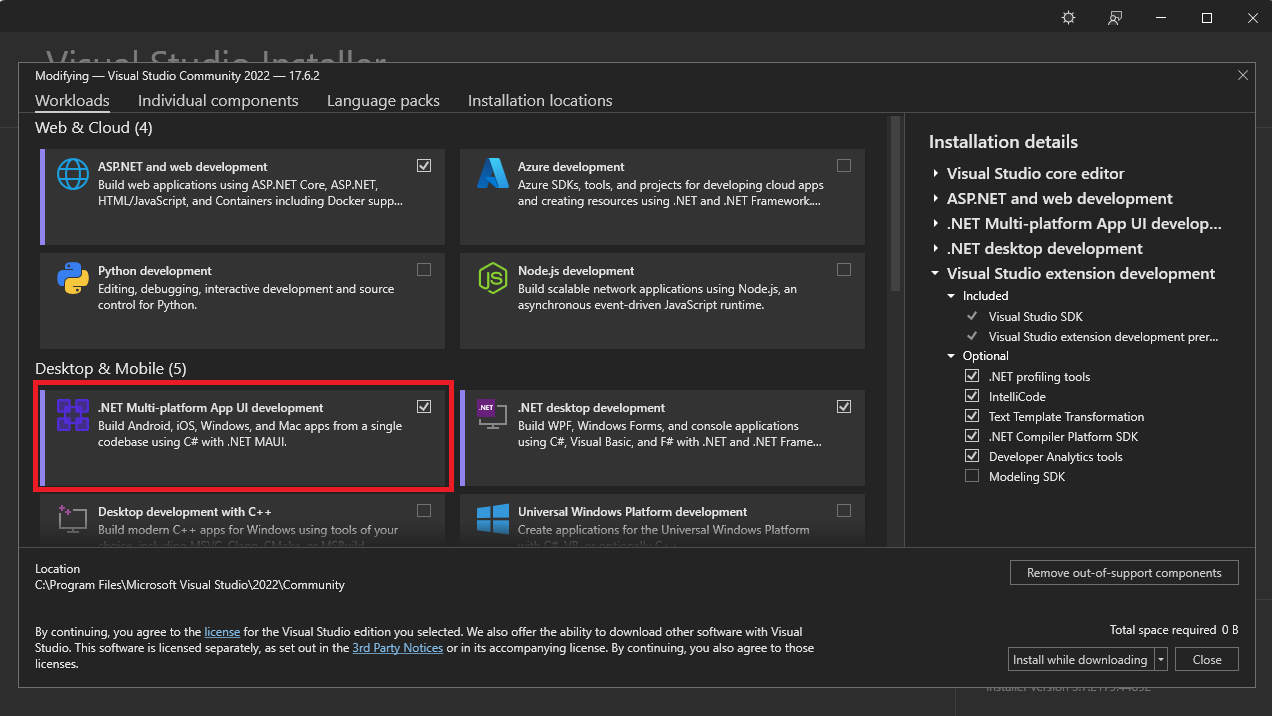The height and width of the screenshot is (716, 1272).
Task: Click the ASP.NET globe icon
Action: click(x=73, y=174)
